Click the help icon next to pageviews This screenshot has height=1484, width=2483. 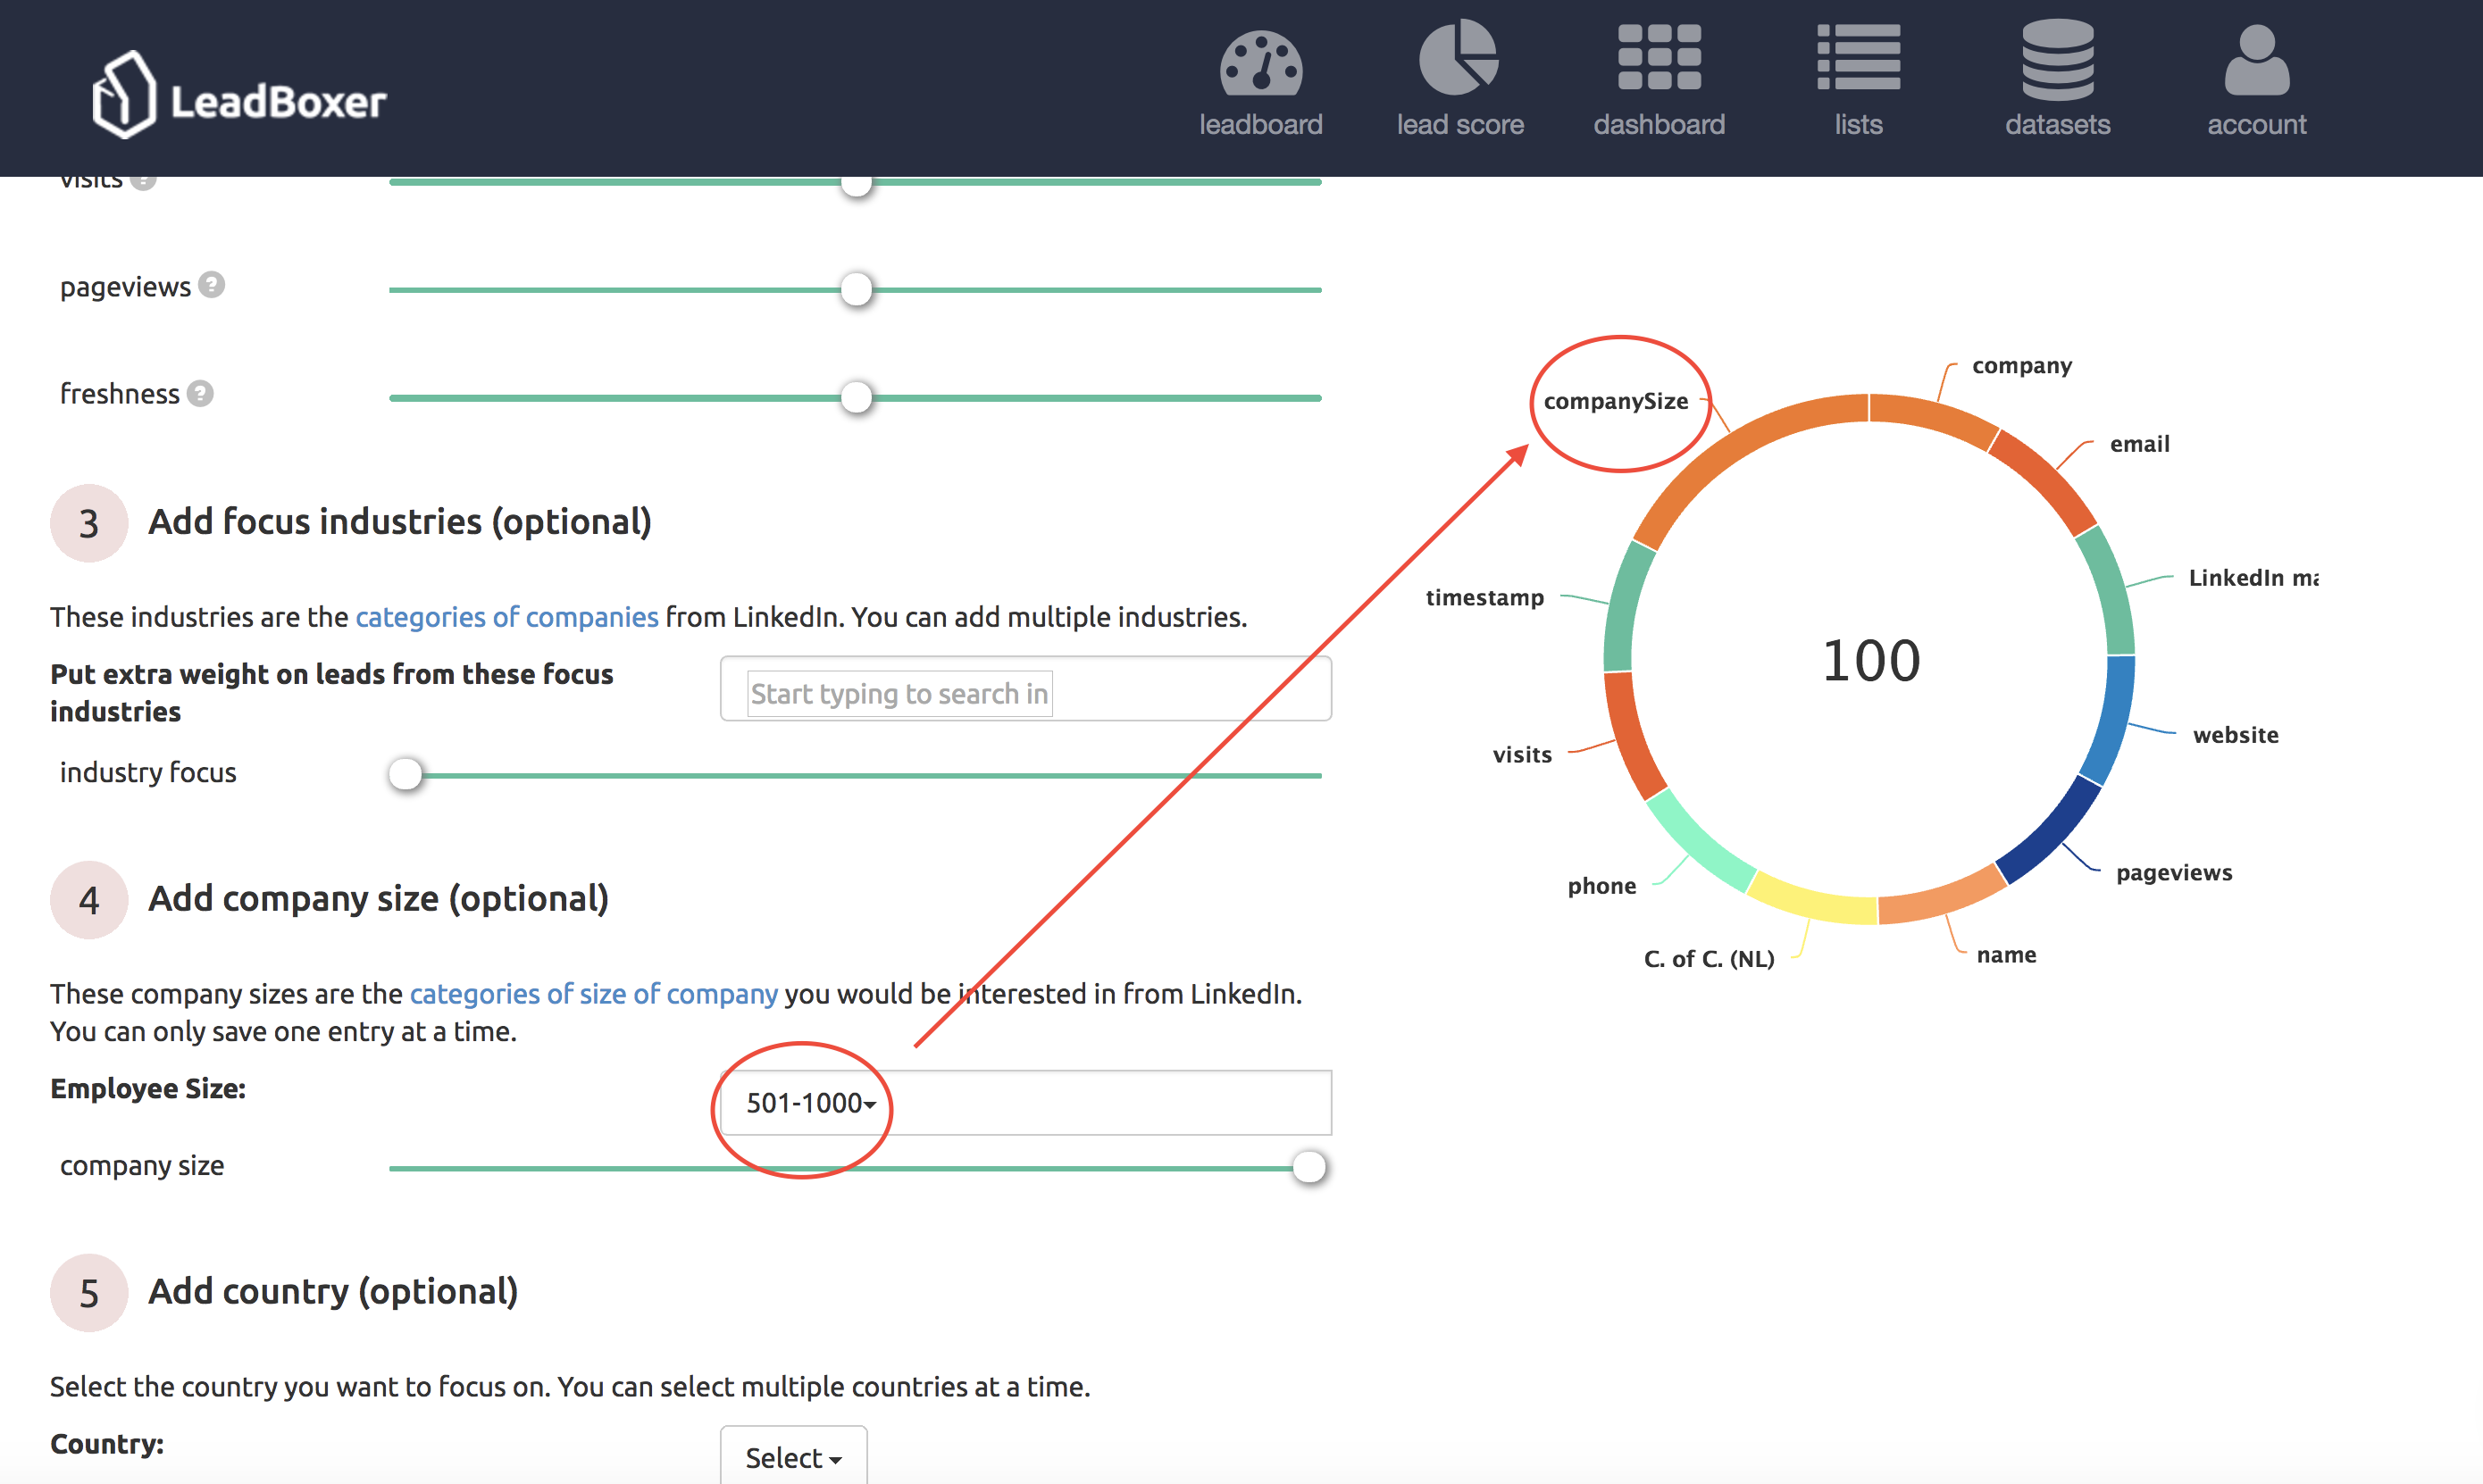coord(212,285)
